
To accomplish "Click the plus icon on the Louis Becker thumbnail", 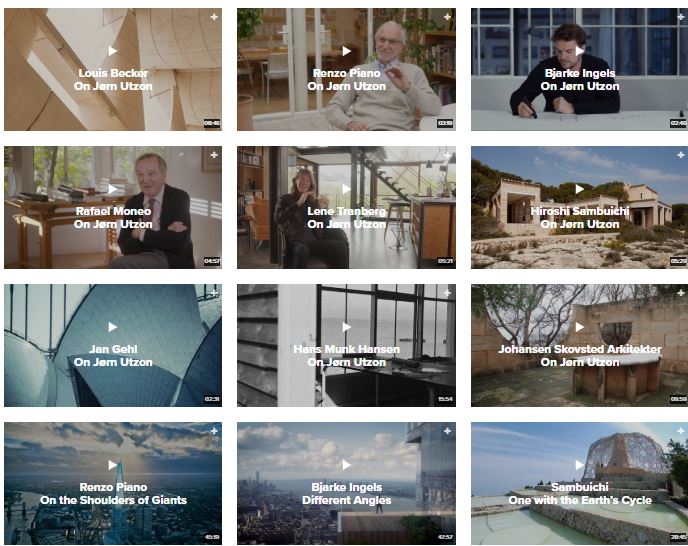I will pos(214,17).
